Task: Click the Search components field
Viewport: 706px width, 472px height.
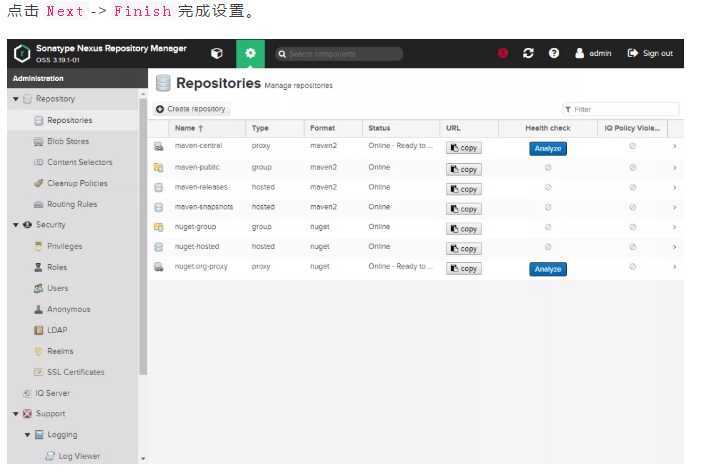Action: click(339, 54)
